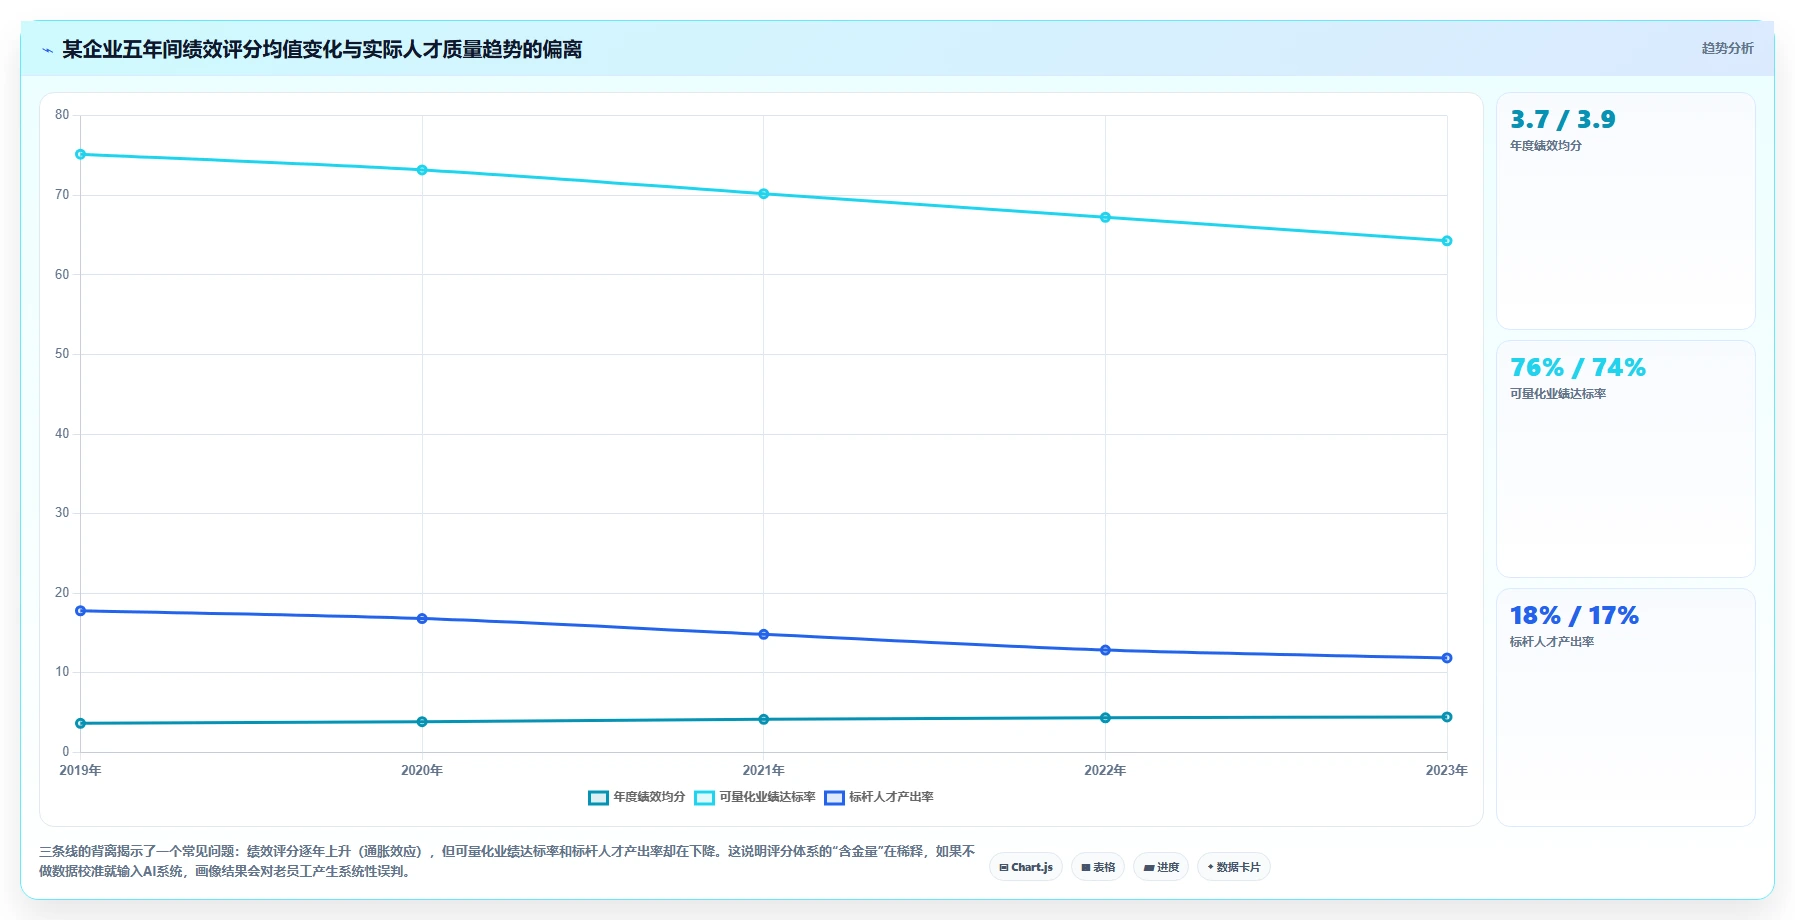Select 2023年 point on 可量化业绩达标率 line
1795x920 pixels.
[x=1447, y=241]
